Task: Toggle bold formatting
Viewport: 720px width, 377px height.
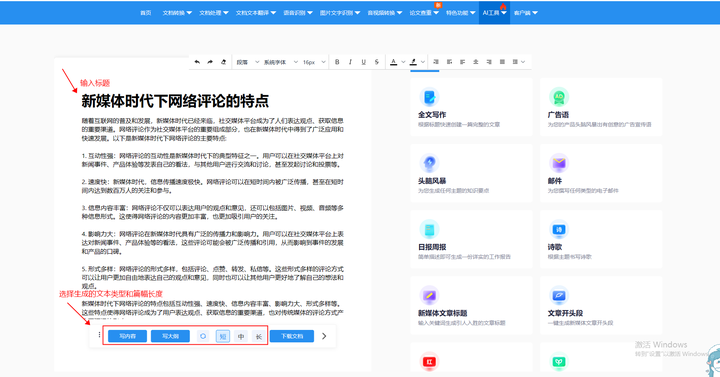Action: coord(337,62)
